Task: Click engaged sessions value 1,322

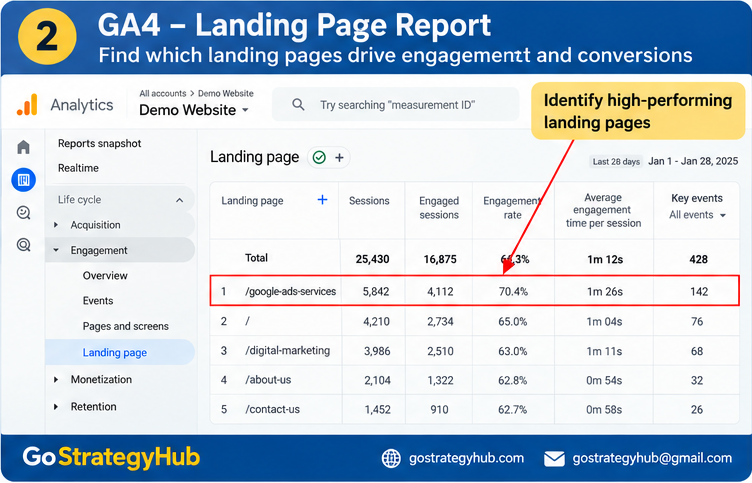Action: coord(440,380)
